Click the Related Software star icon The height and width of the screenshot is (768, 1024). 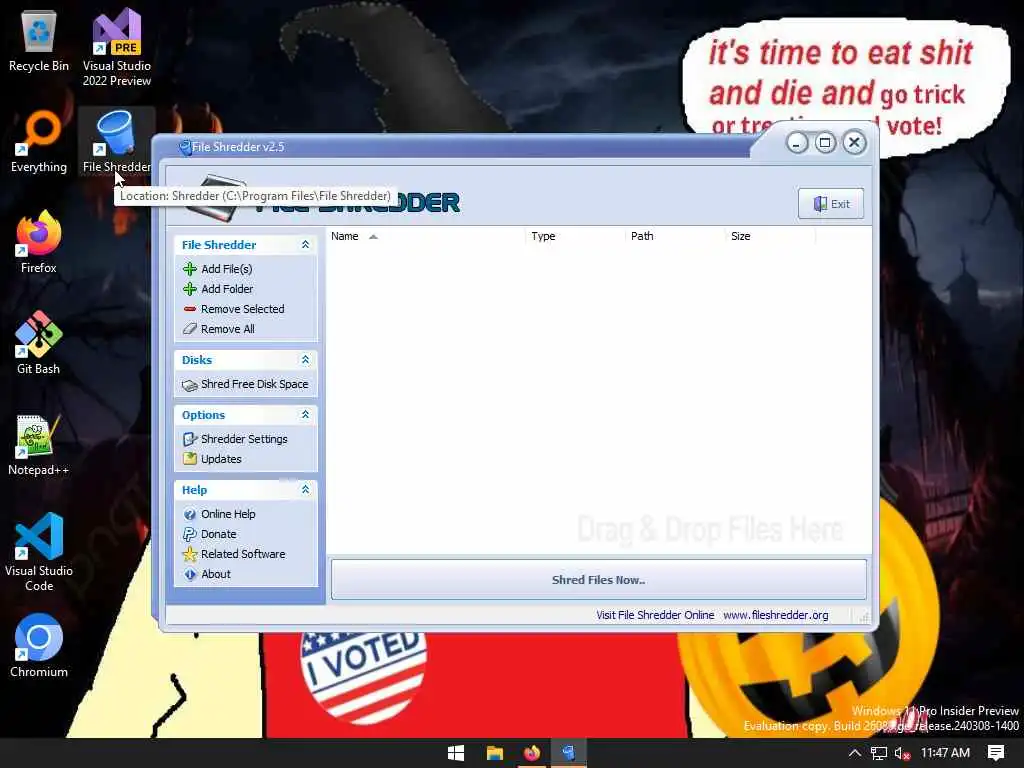[190, 554]
